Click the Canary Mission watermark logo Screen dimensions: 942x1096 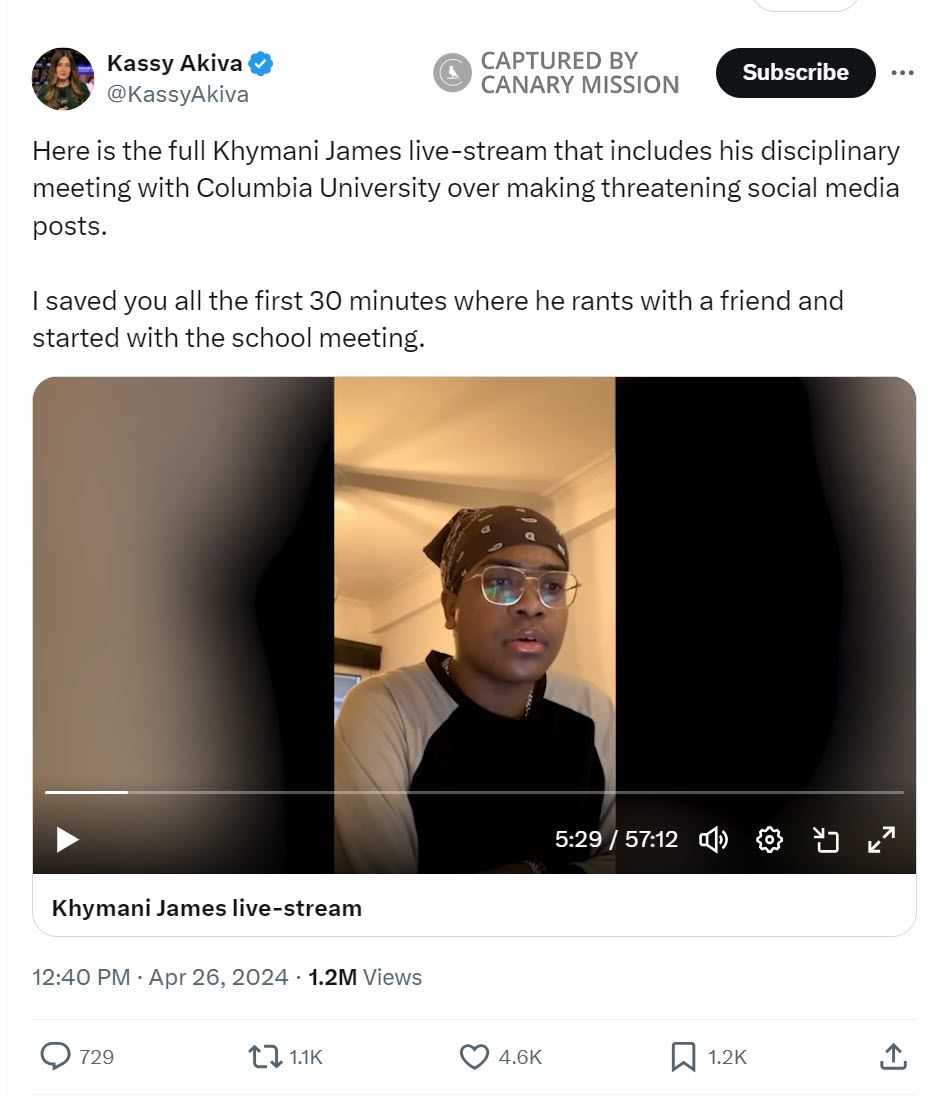453,73
